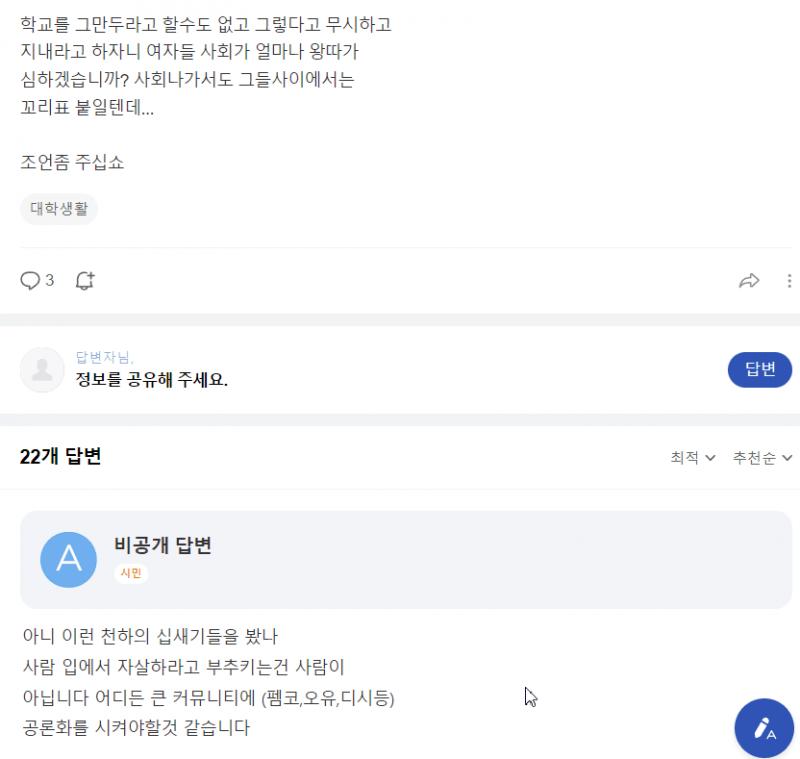The image size is (800, 759).
Task: Click the '조언좀 주십쇼' line in the question
Action: (72, 162)
